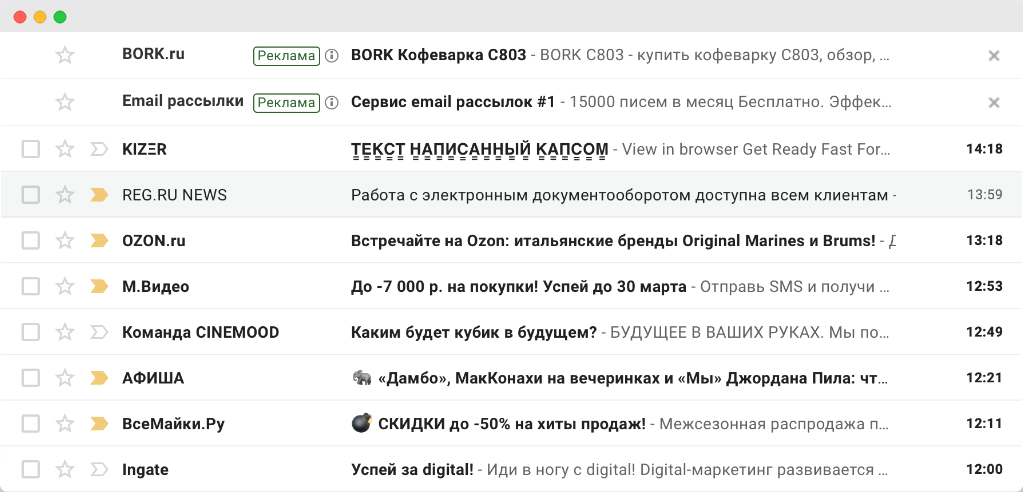Click sender name OZON.ru
The height and width of the screenshot is (492, 1023).
pyautogui.click(x=154, y=241)
